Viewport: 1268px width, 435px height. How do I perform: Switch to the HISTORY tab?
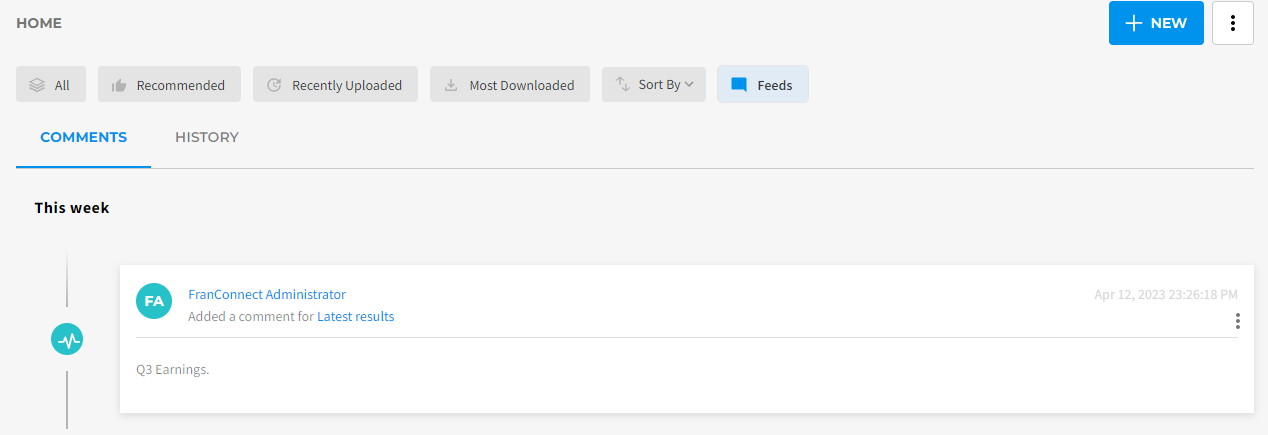(x=206, y=137)
